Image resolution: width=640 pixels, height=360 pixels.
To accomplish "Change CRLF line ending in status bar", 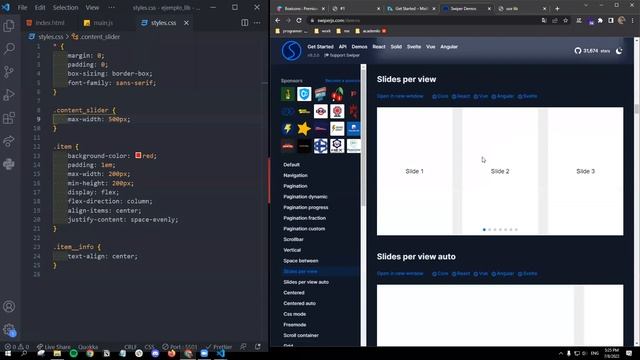I will (130, 347).
